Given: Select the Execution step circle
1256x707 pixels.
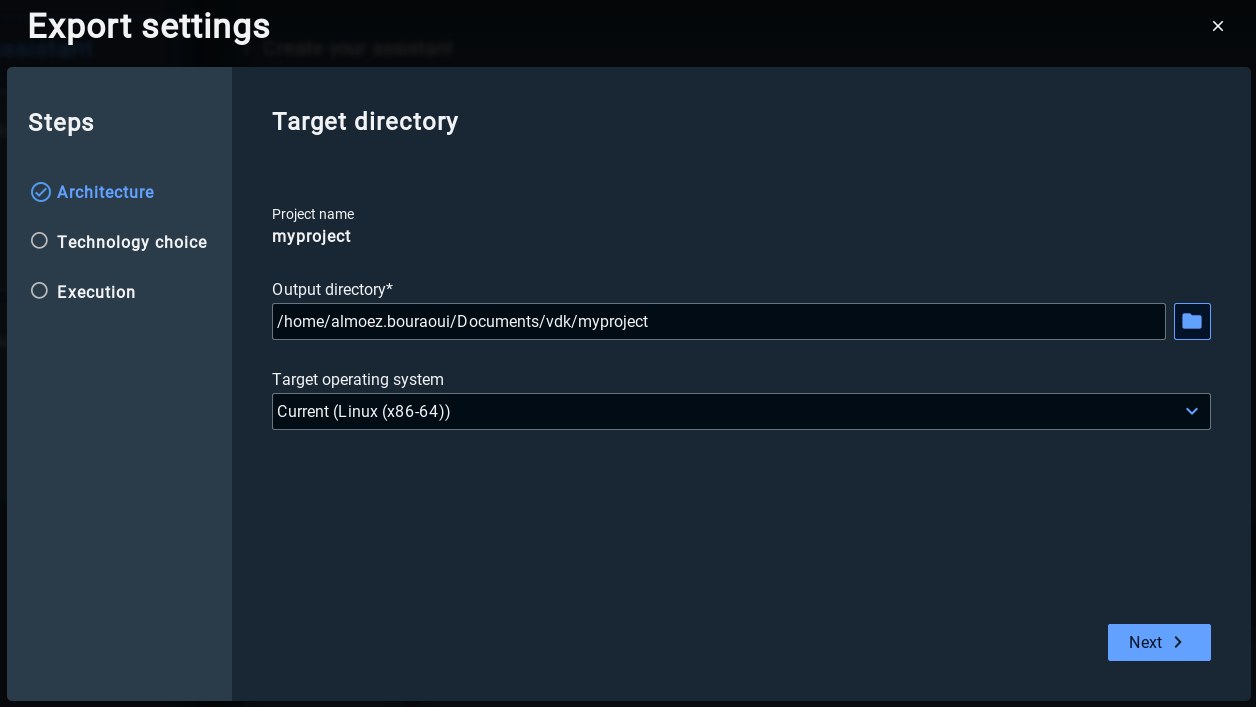Looking at the screenshot, I should coord(39,291).
